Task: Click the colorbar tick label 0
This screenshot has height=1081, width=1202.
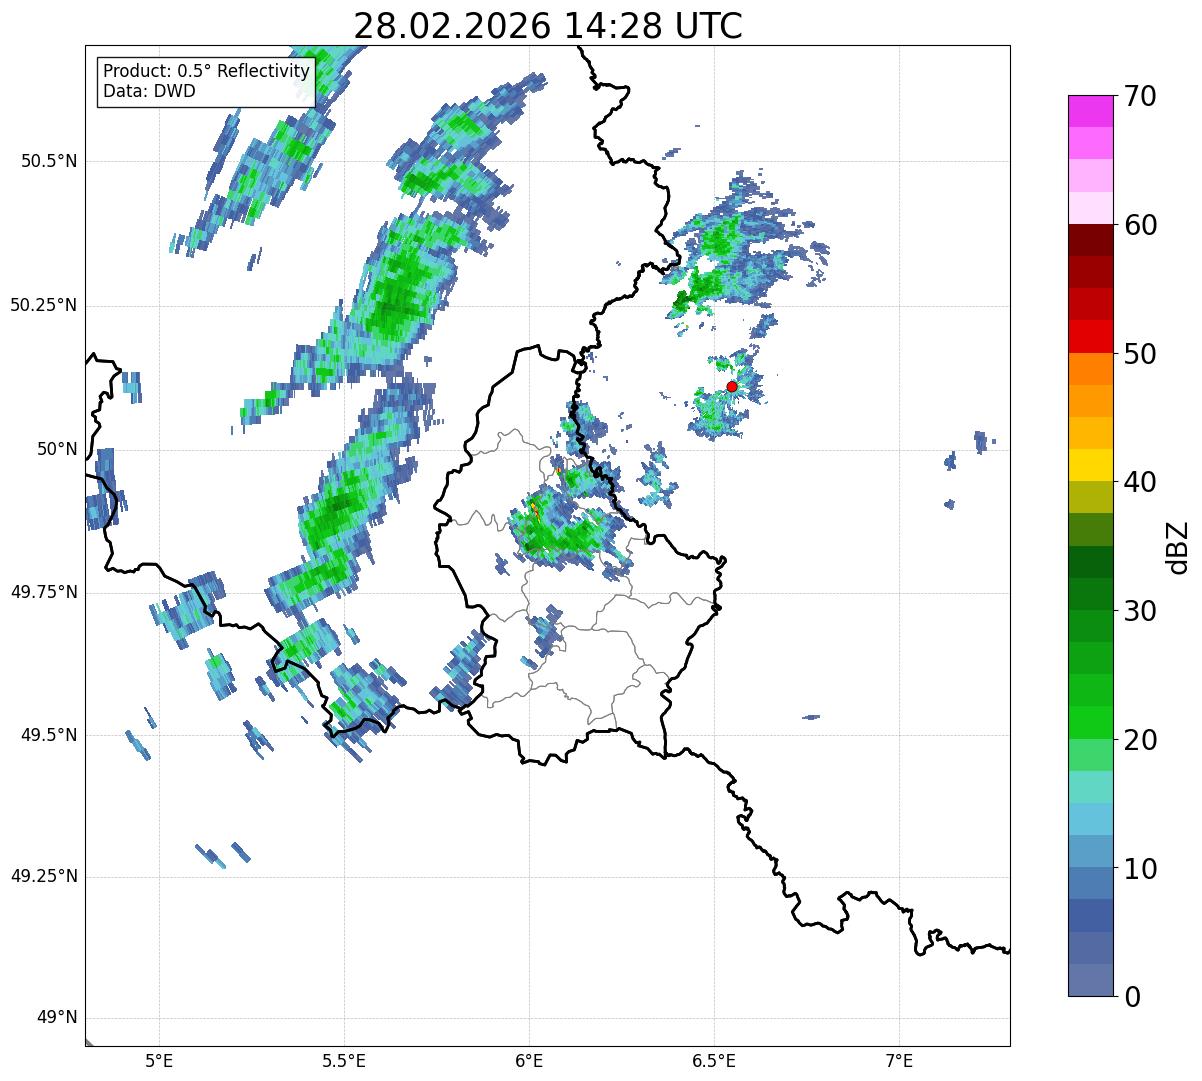Action: (1133, 997)
